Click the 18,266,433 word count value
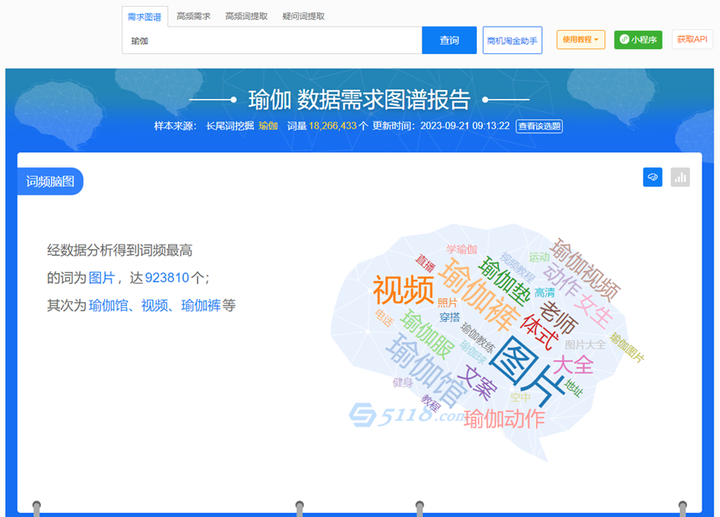Viewport: 720px width, 517px height. pos(332,126)
